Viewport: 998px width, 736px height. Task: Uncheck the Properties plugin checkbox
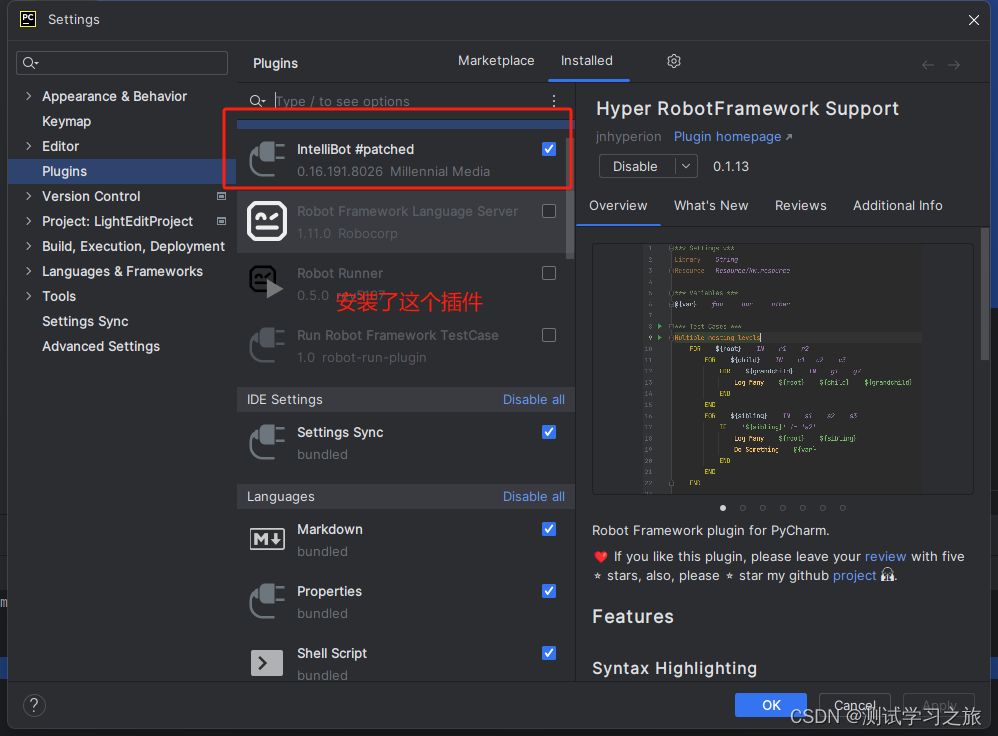tap(548, 591)
